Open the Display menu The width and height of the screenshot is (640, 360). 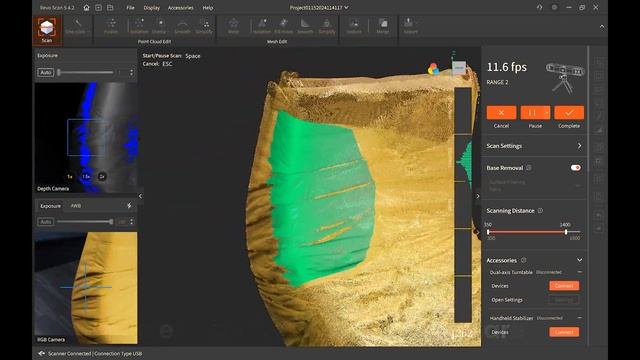point(151,8)
